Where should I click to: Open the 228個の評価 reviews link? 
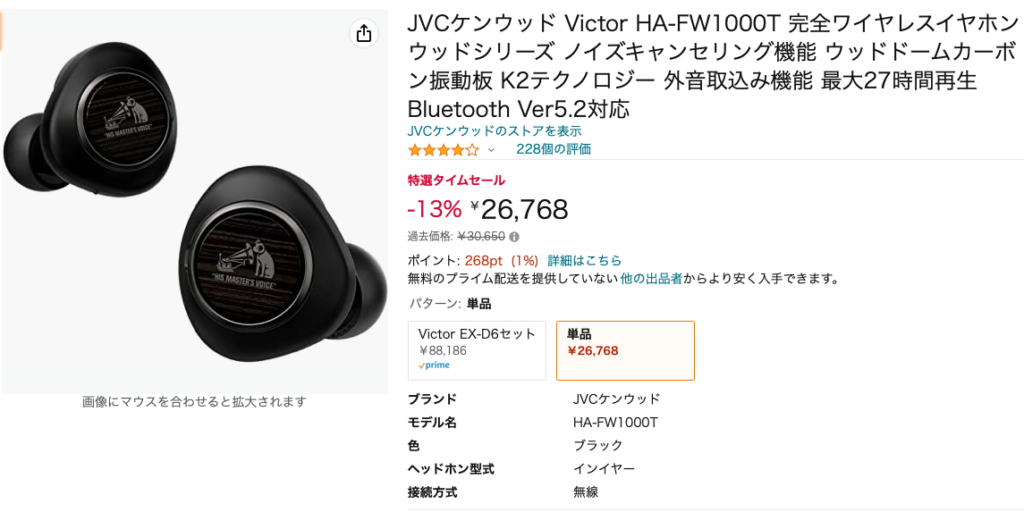553,149
